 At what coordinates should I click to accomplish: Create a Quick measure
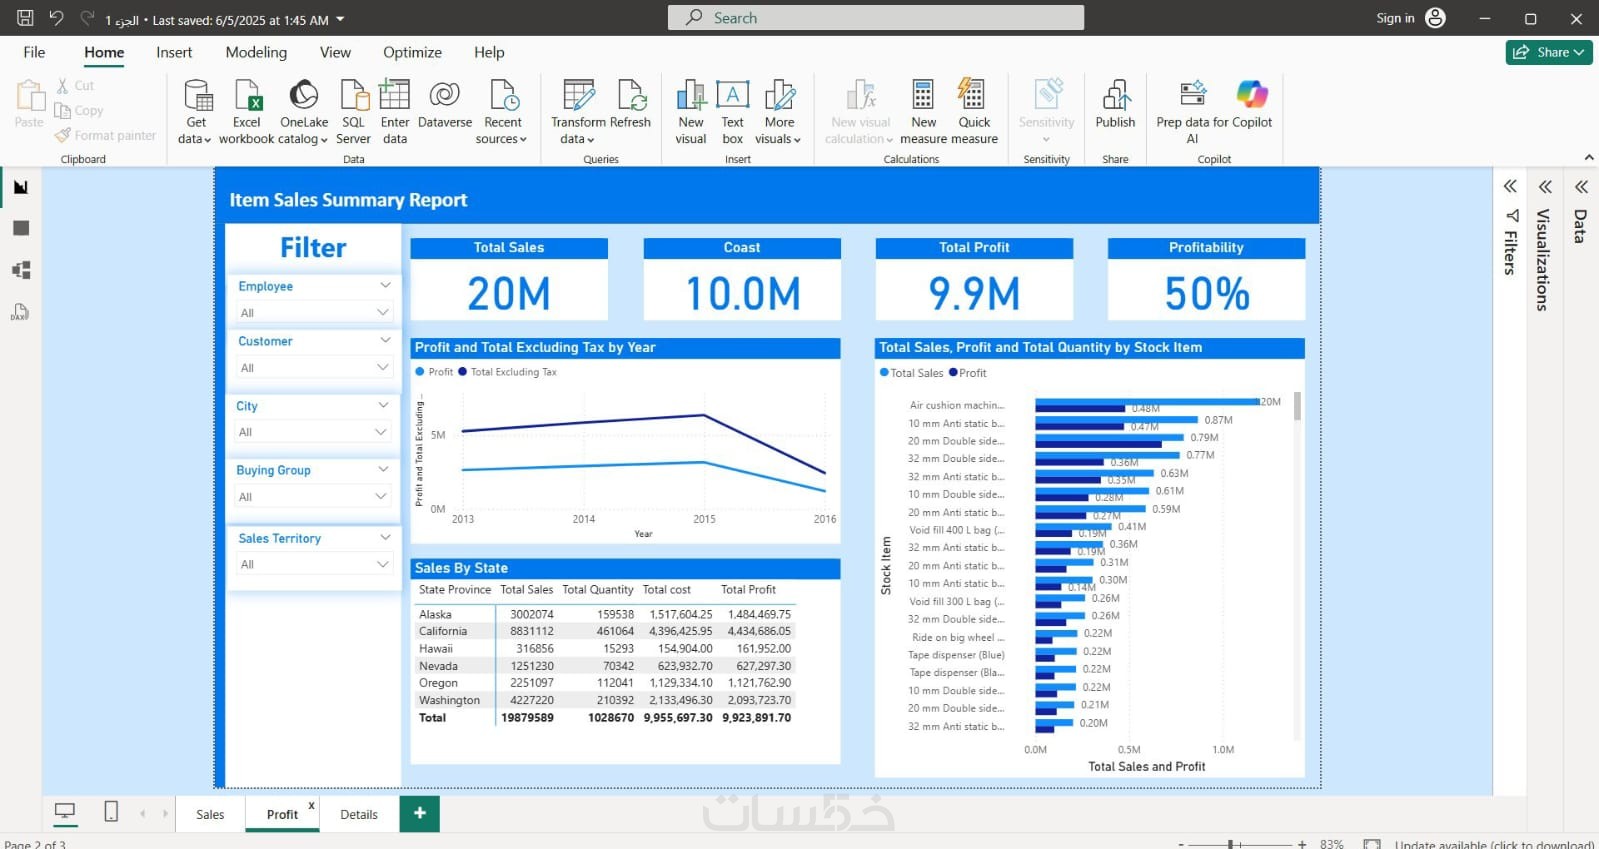pyautogui.click(x=974, y=112)
